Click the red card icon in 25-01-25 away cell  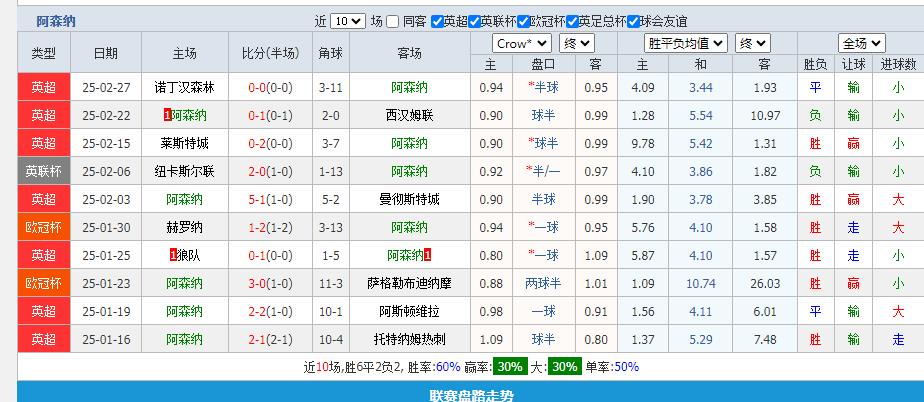(x=428, y=256)
